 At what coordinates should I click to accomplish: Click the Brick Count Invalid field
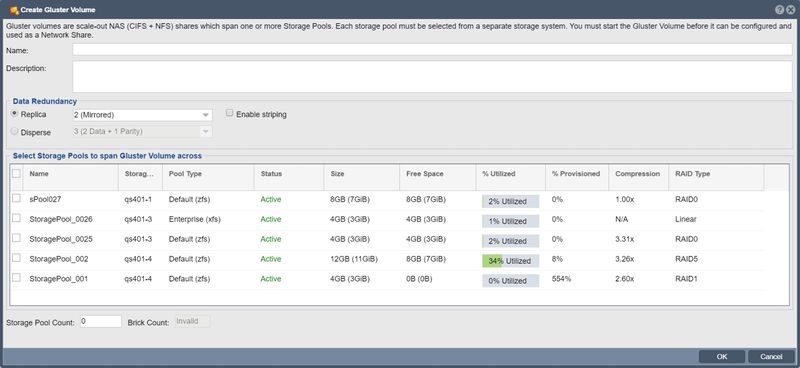(192, 322)
